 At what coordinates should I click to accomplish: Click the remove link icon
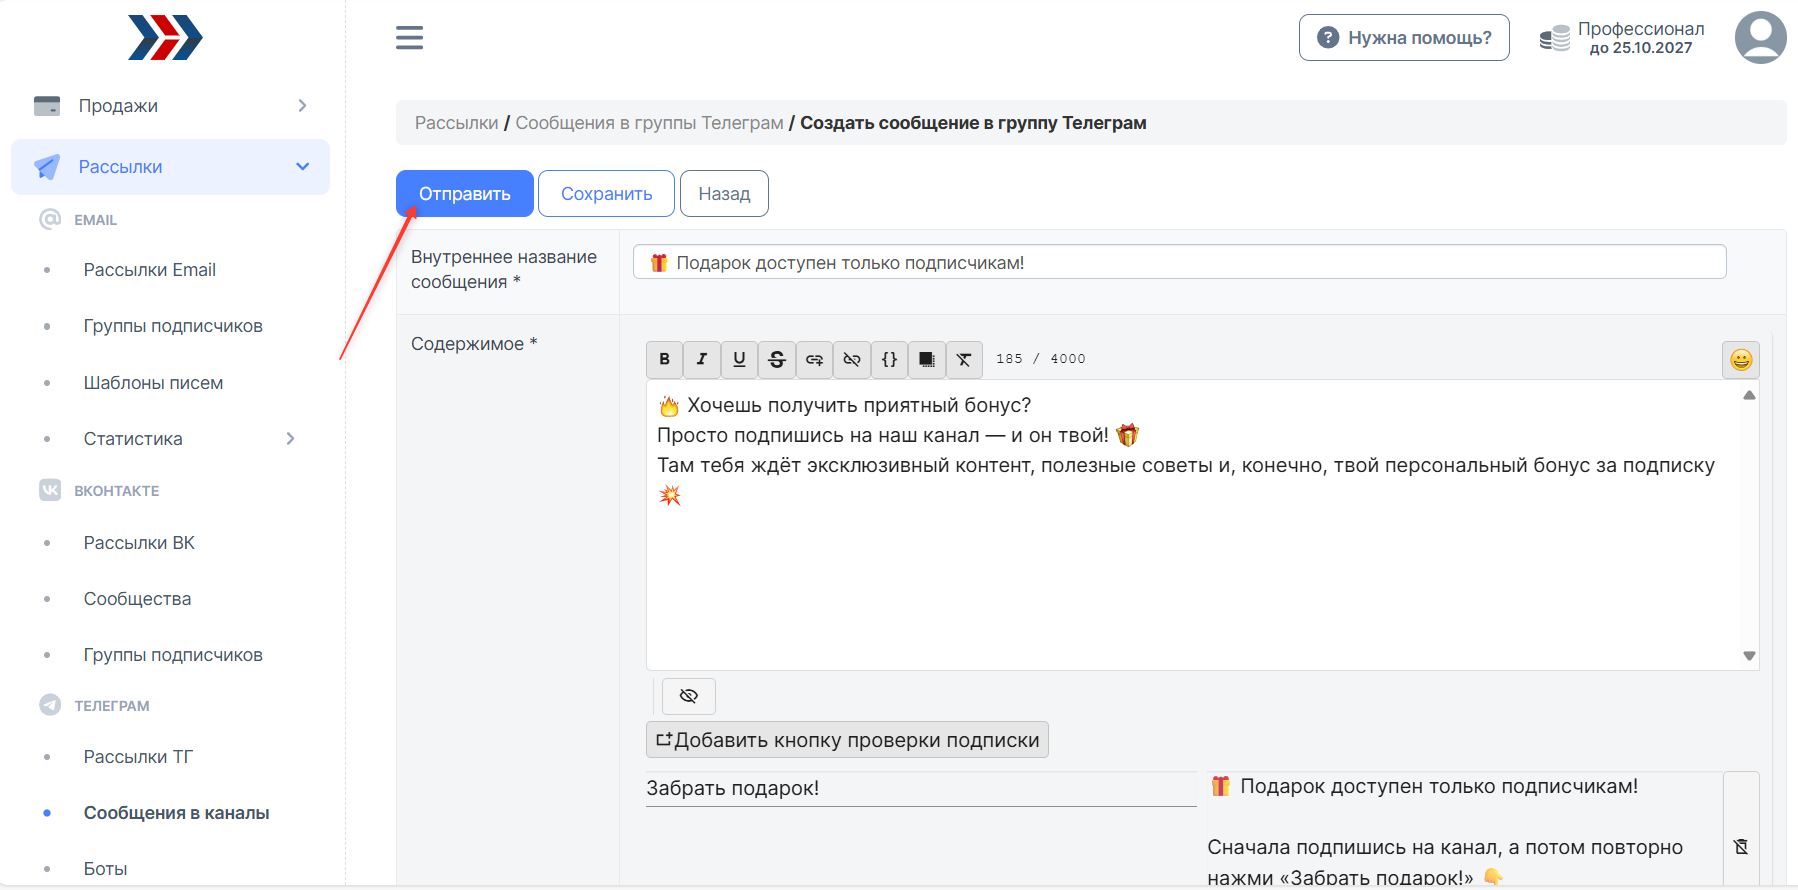[852, 359]
